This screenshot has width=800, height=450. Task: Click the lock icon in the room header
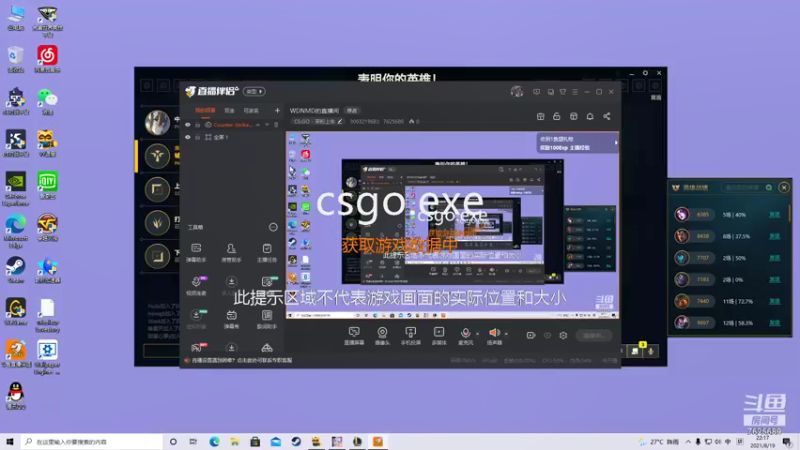coord(557,116)
